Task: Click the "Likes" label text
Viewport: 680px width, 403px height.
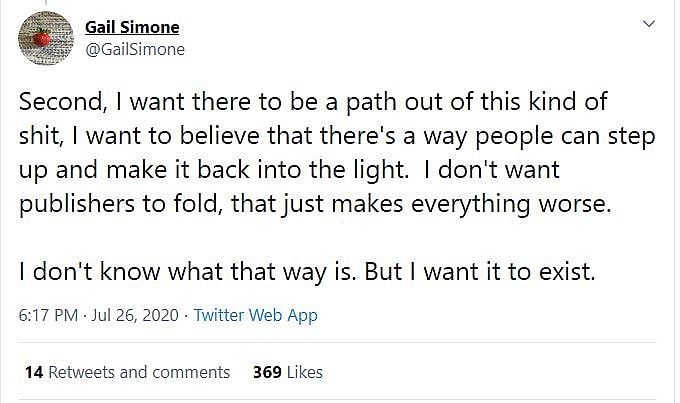Action: (x=304, y=372)
